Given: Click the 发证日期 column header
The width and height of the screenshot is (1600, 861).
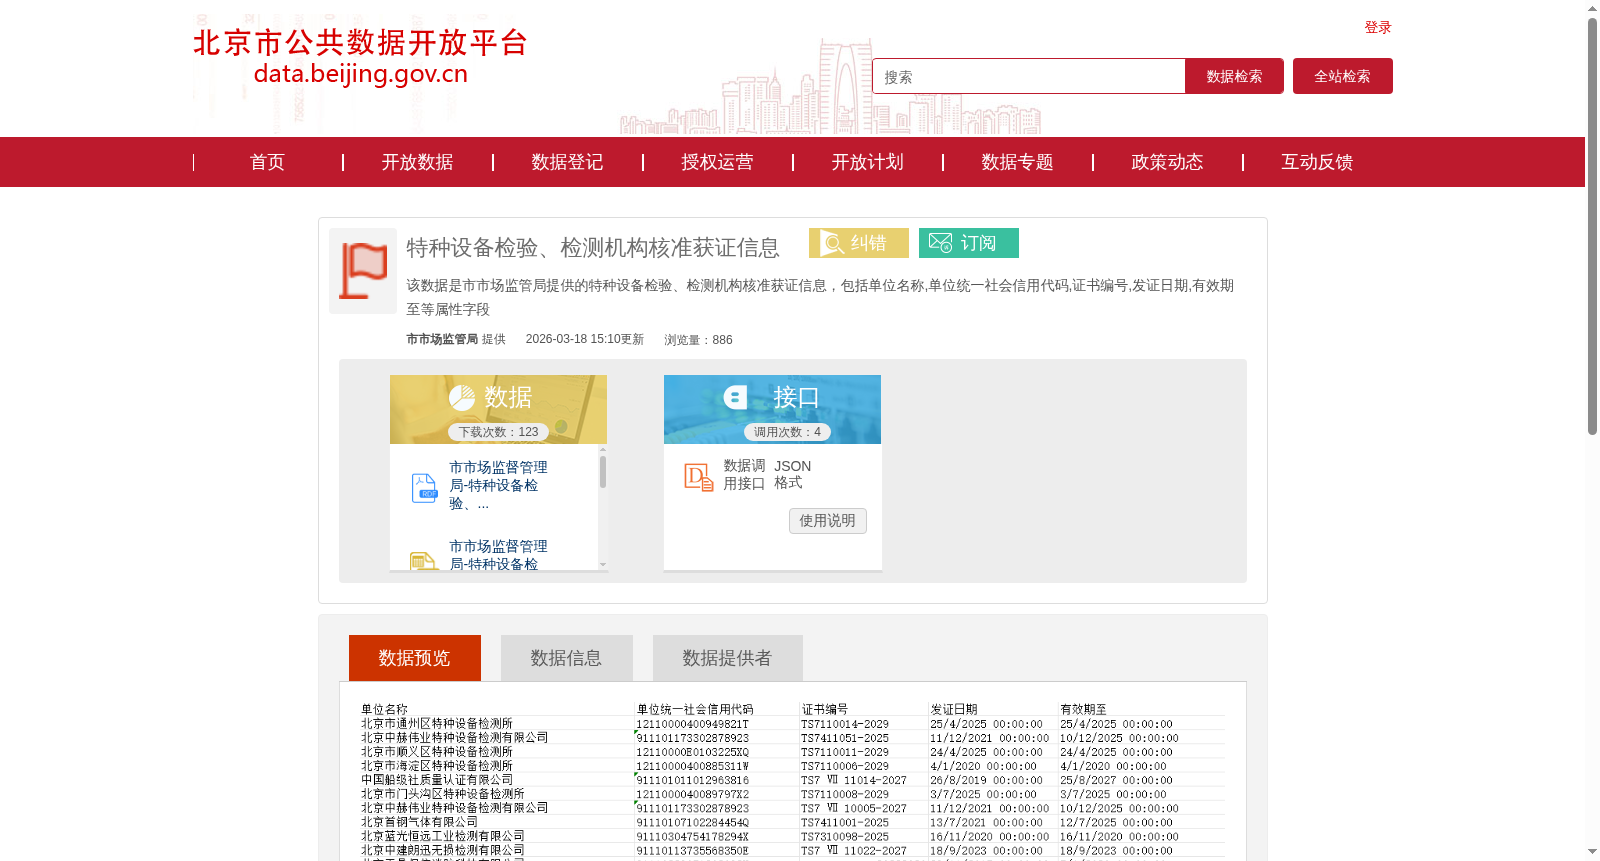Looking at the screenshot, I should coord(954,709).
